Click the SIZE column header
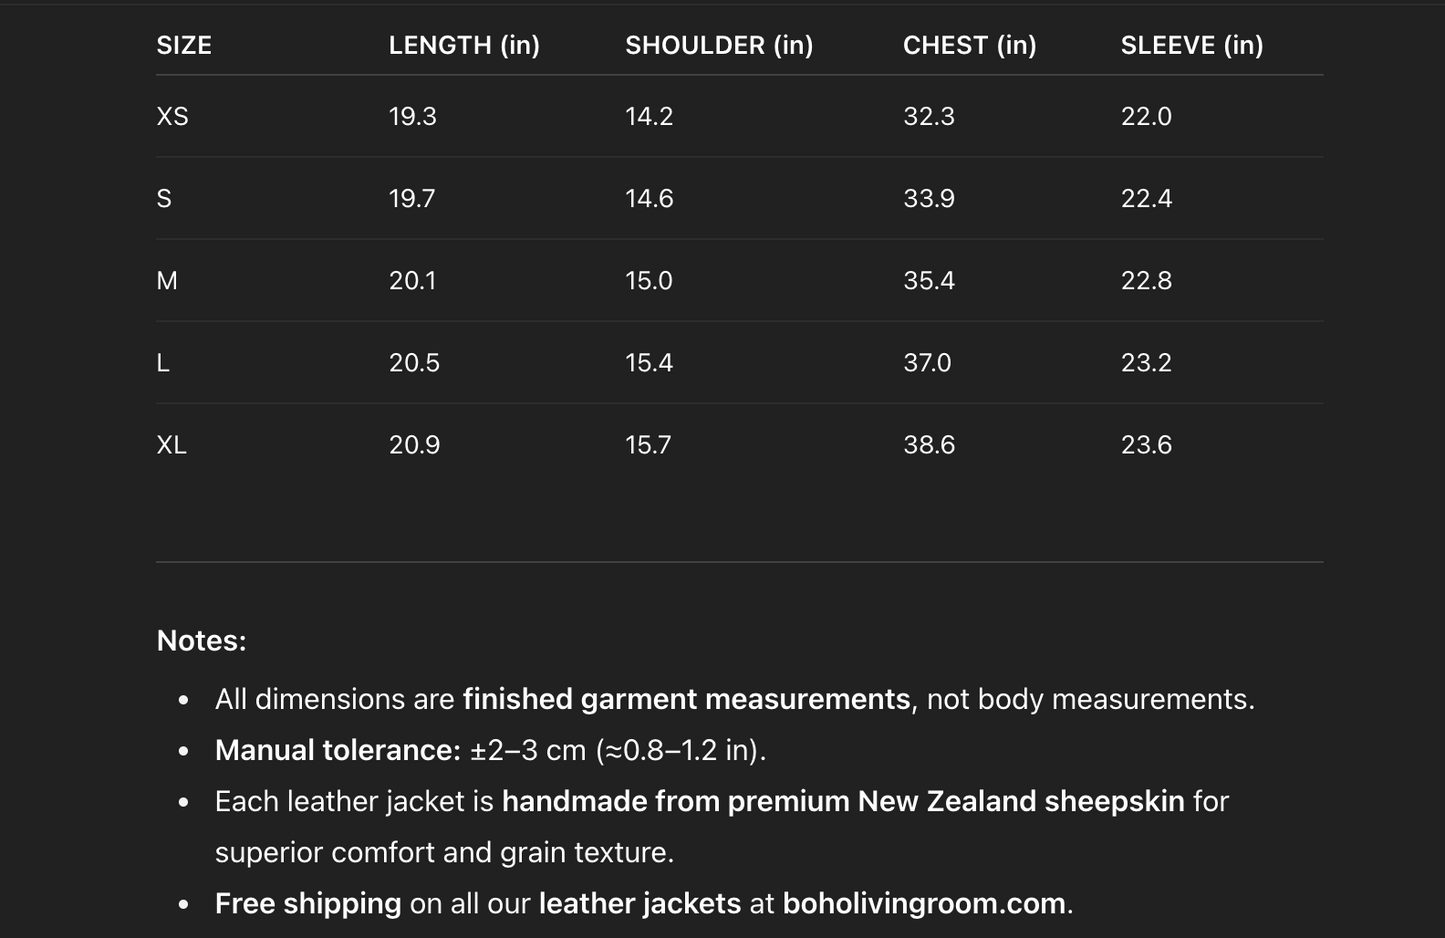1445x938 pixels. click(184, 45)
